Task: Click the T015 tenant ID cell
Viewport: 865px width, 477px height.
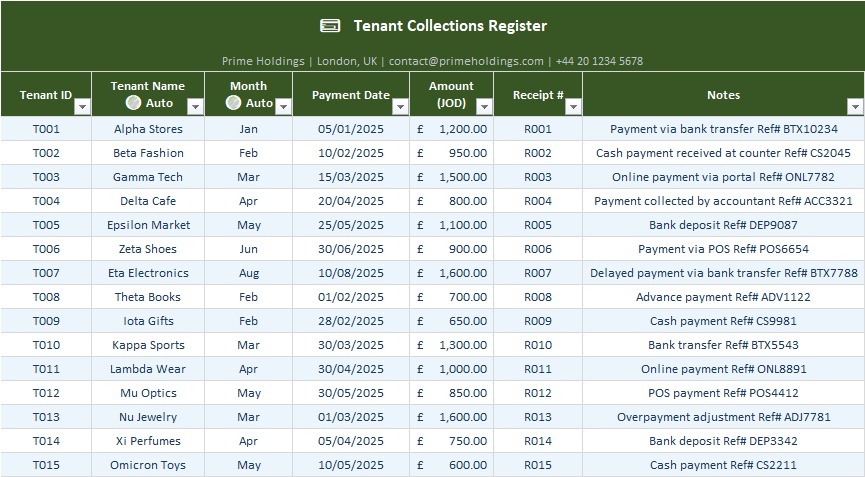Action: pyautogui.click(x=46, y=465)
